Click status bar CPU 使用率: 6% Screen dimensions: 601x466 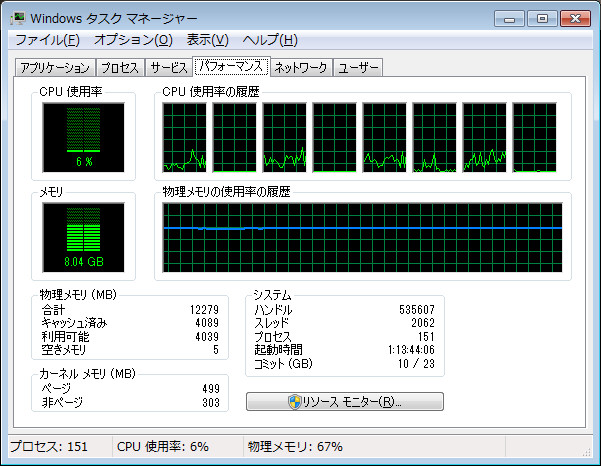tap(163, 446)
